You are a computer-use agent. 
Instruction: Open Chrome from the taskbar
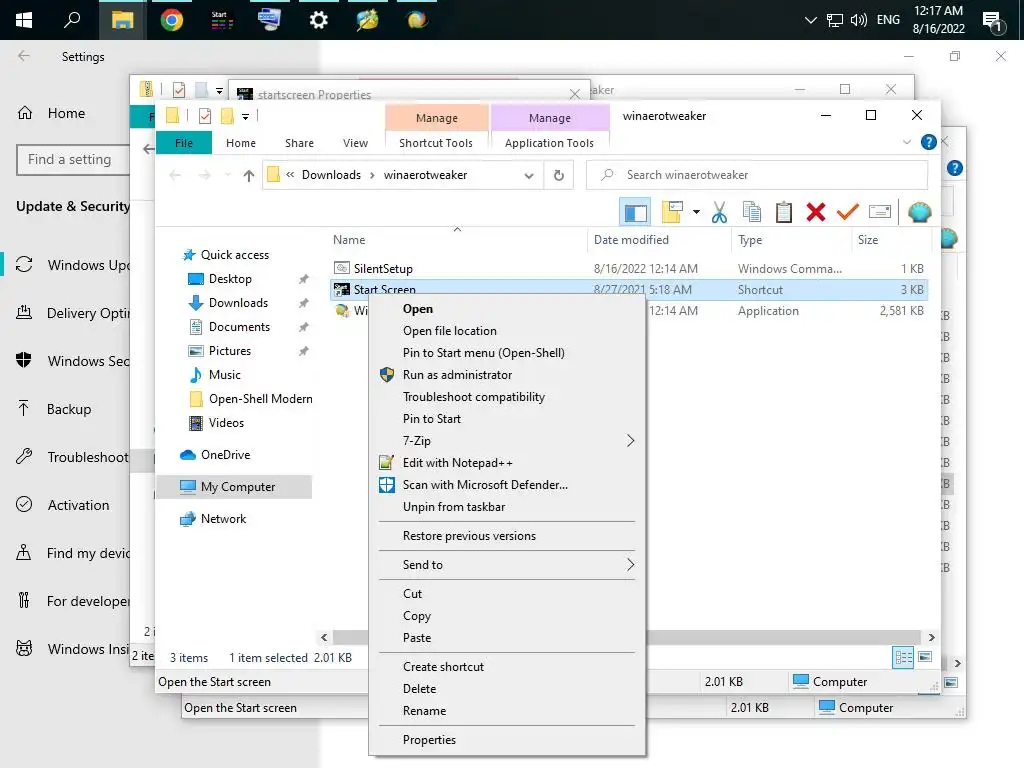(x=172, y=20)
